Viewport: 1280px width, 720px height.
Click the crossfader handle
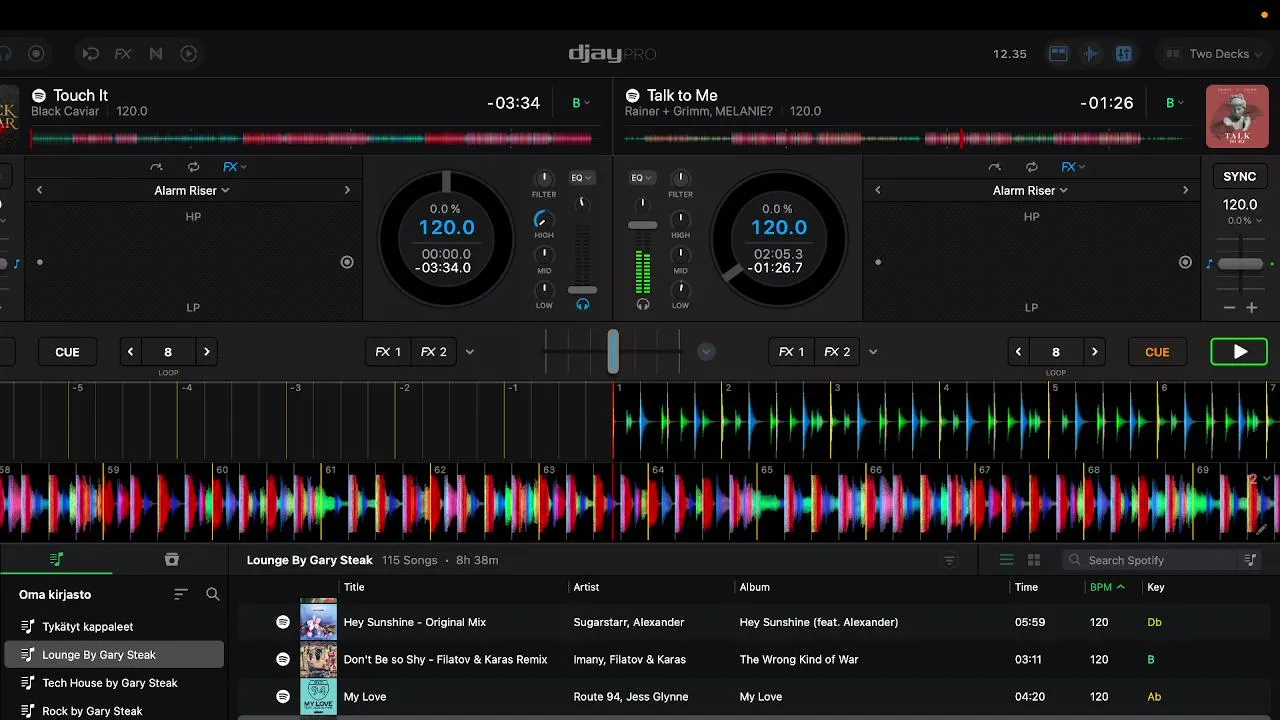[613, 351]
